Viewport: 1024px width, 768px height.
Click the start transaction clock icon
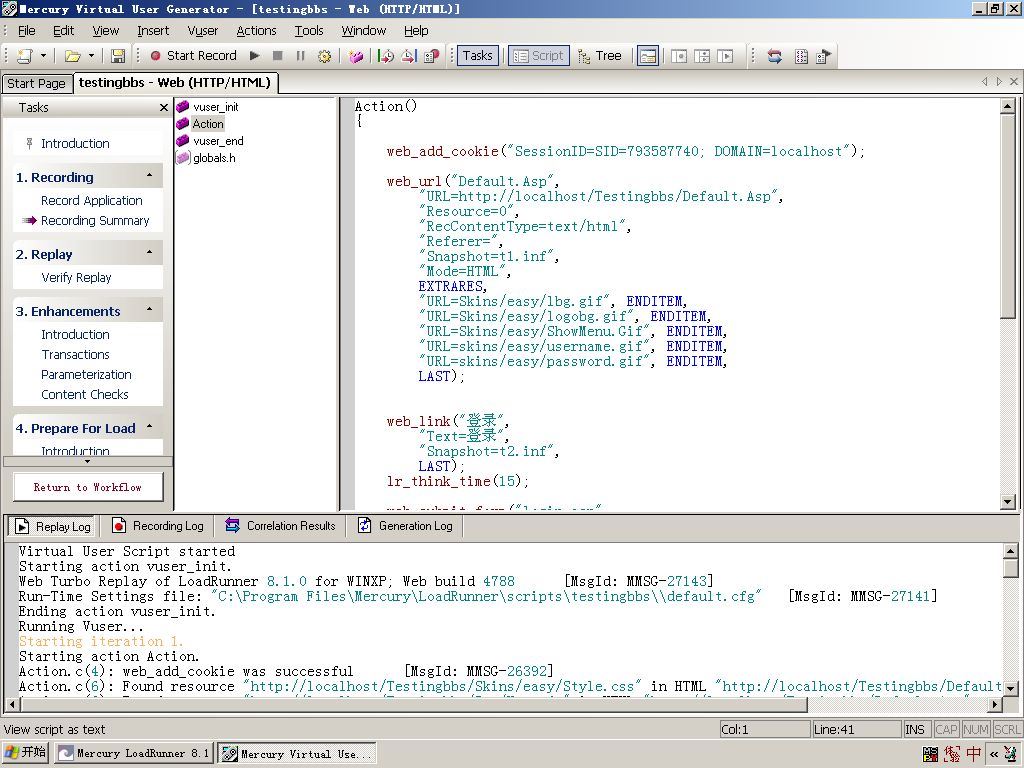[386, 56]
